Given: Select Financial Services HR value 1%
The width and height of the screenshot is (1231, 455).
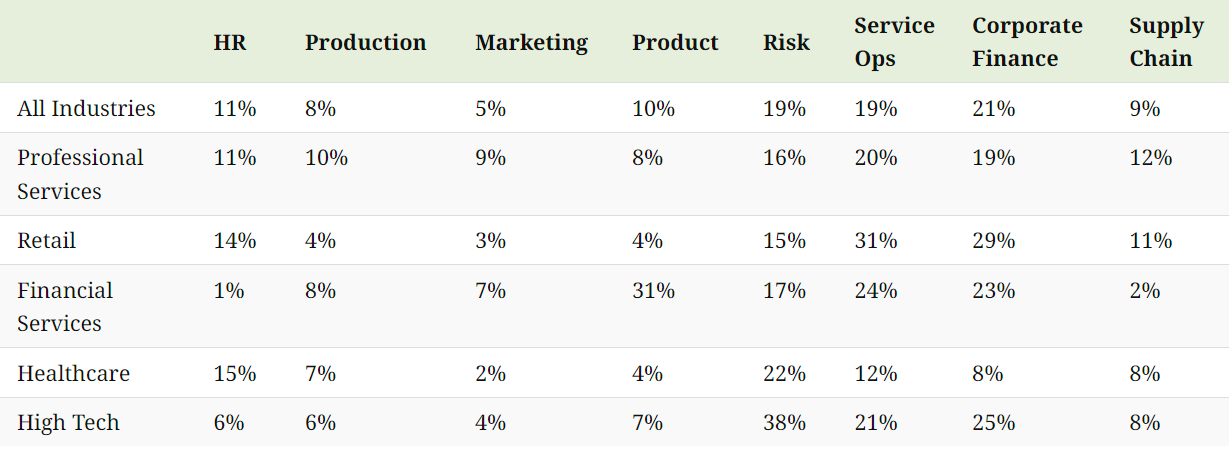Looking at the screenshot, I should (x=229, y=291).
